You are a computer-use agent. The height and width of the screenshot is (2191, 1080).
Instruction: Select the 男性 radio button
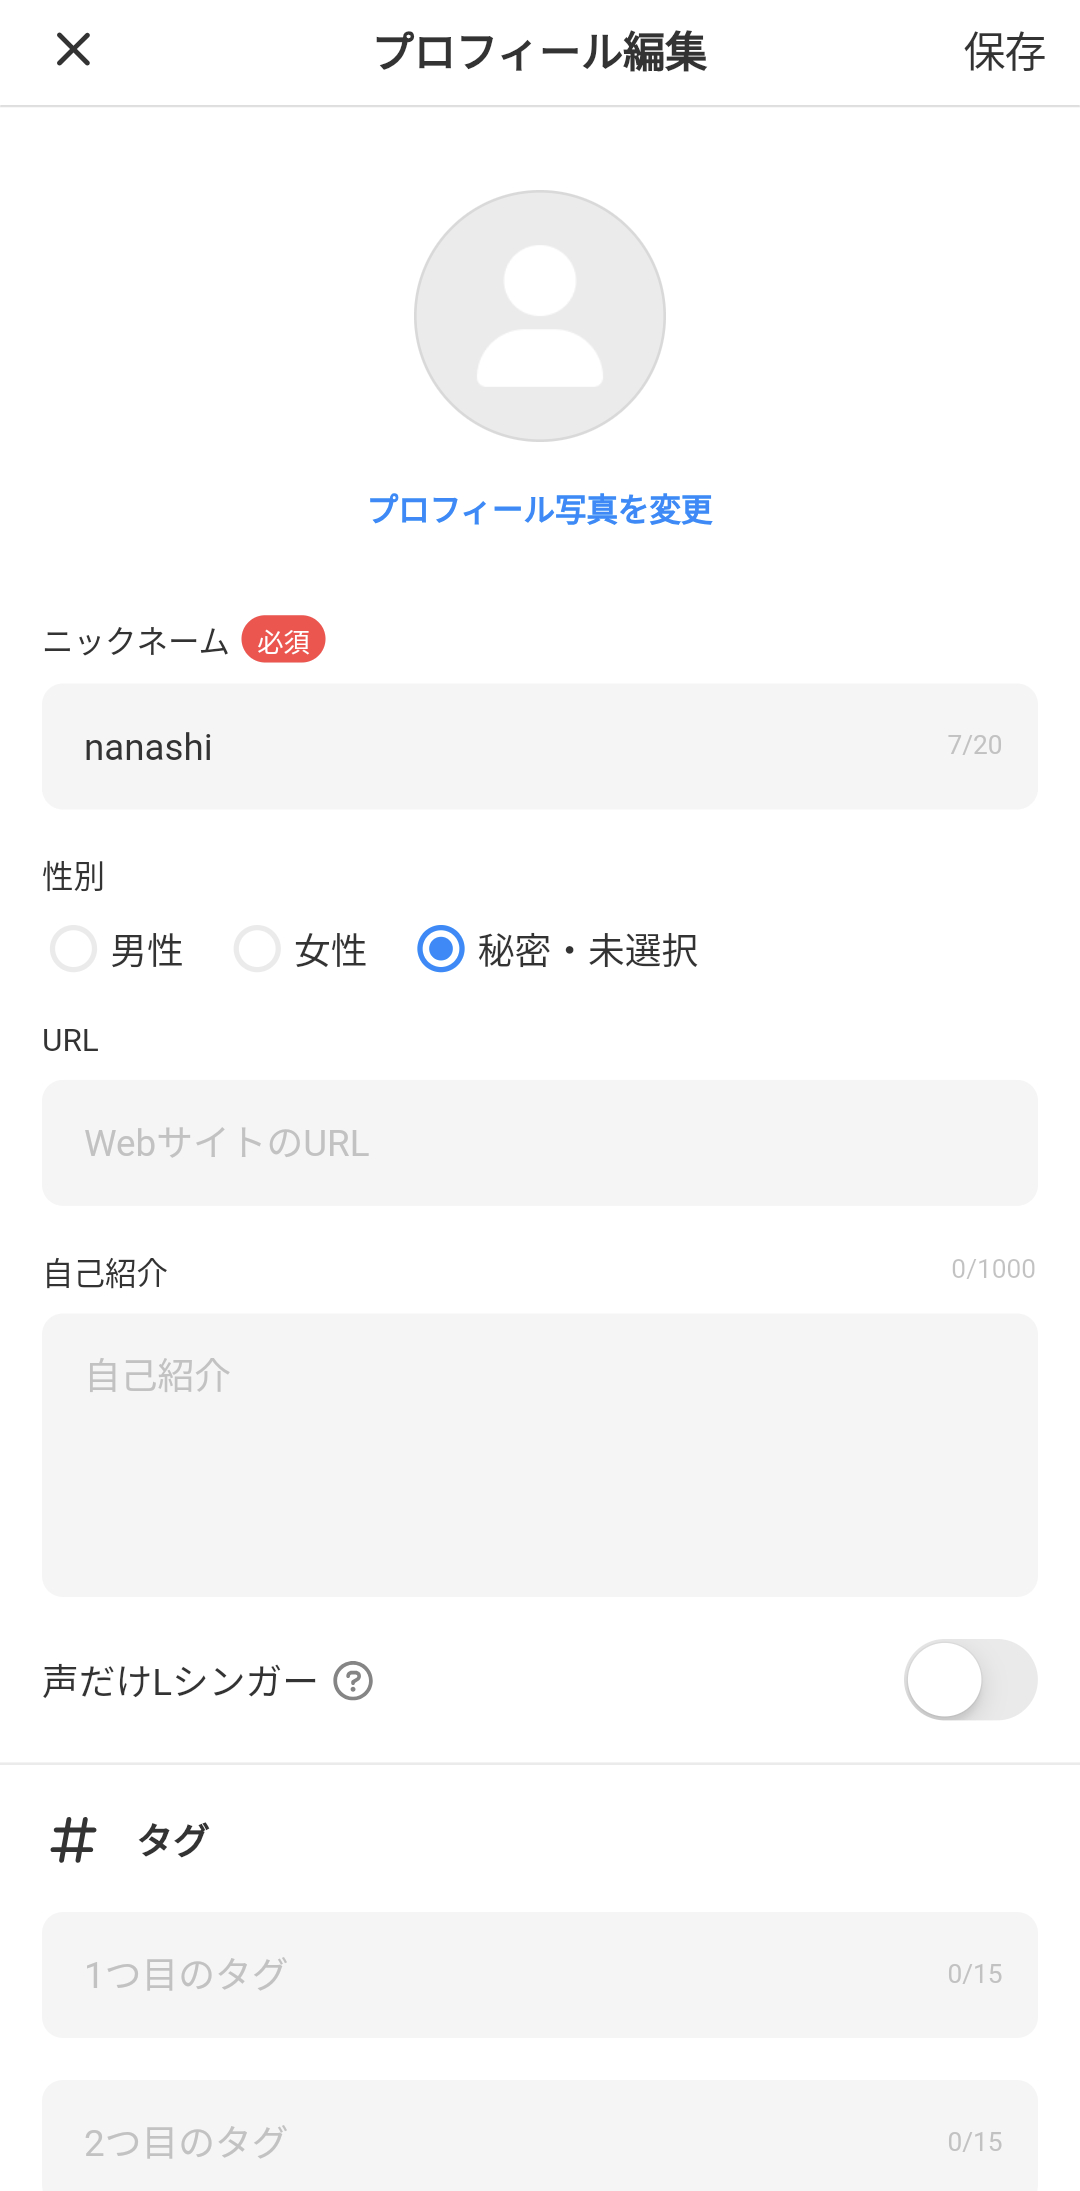[x=74, y=949]
